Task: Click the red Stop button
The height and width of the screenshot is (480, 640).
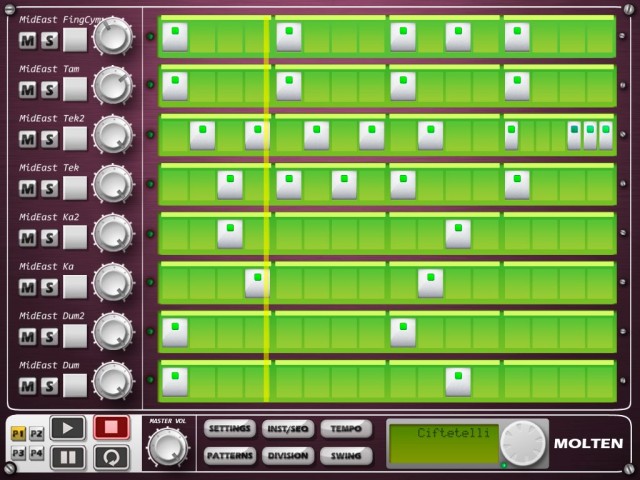Action: [x=112, y=428]
